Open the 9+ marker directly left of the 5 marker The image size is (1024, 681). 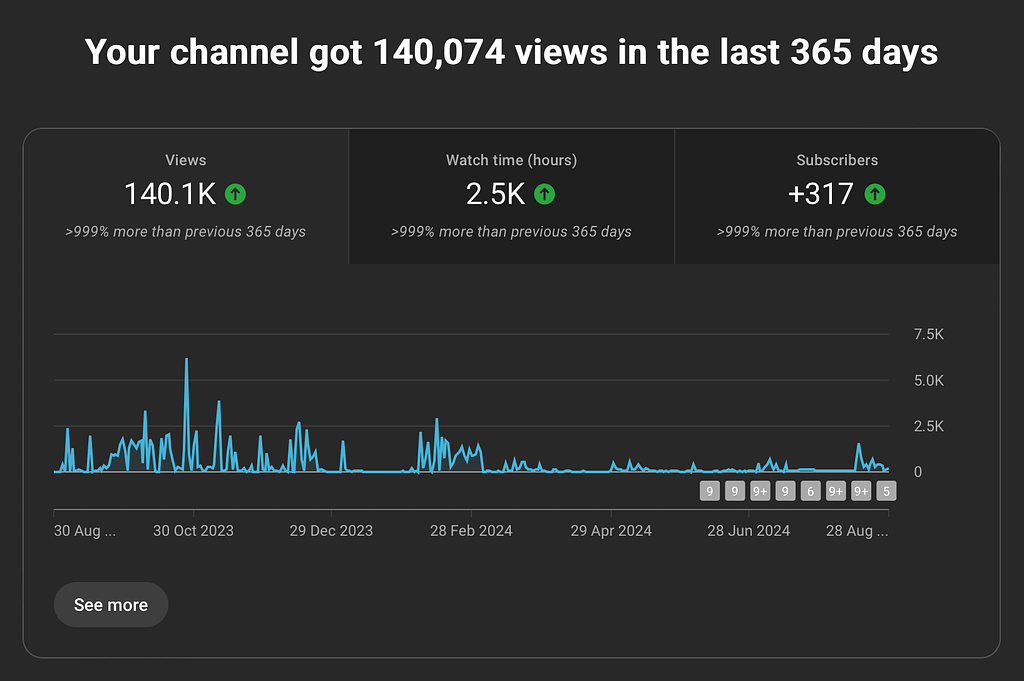point(861,491)
